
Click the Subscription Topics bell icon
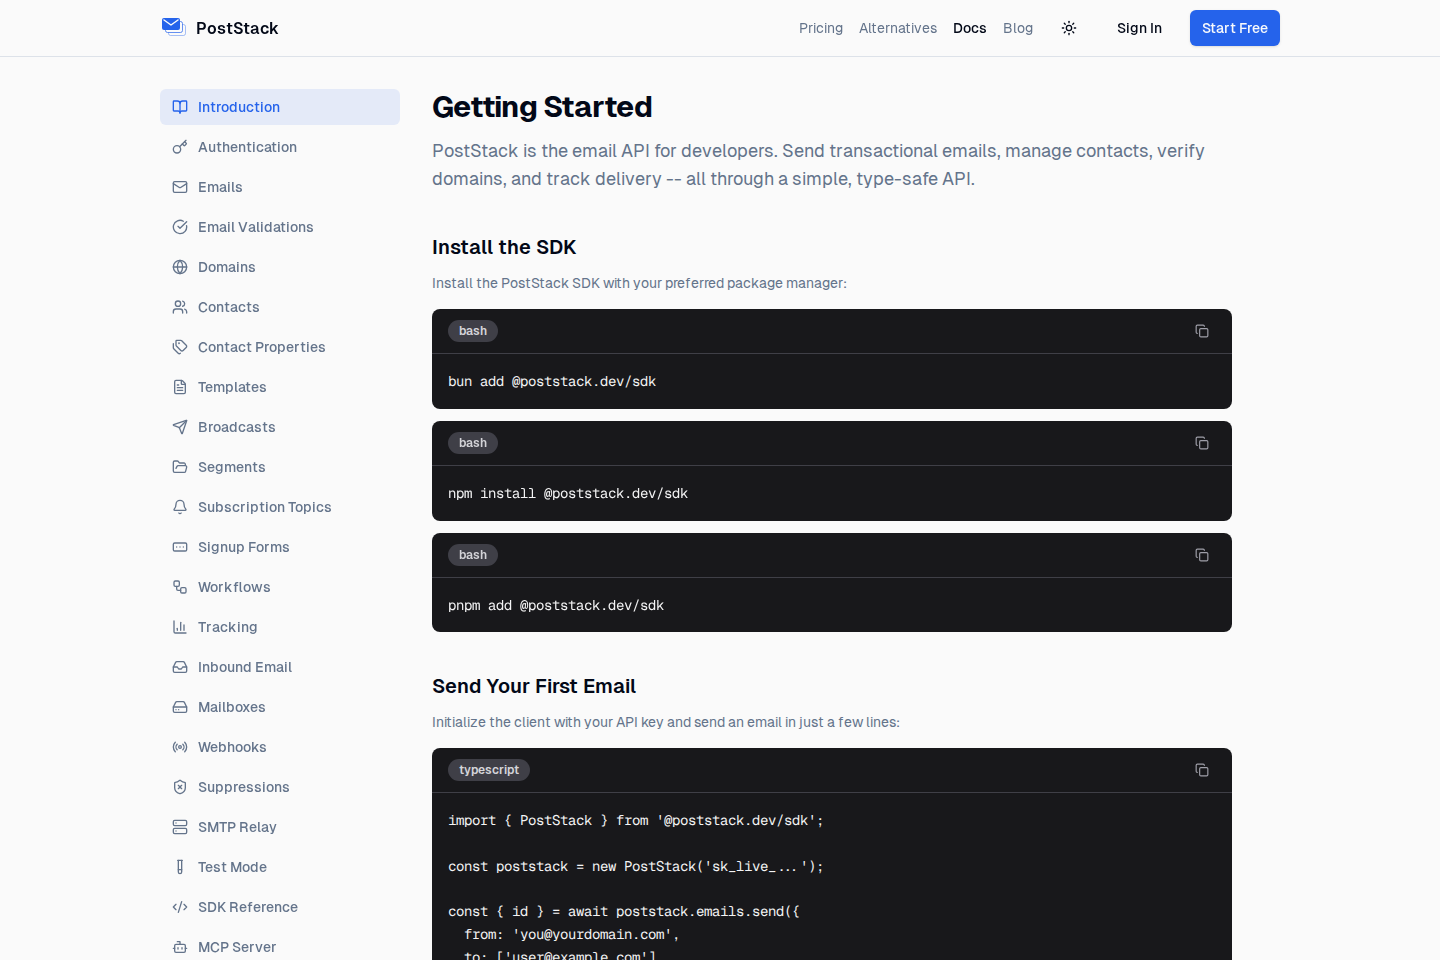coord(180,507)
